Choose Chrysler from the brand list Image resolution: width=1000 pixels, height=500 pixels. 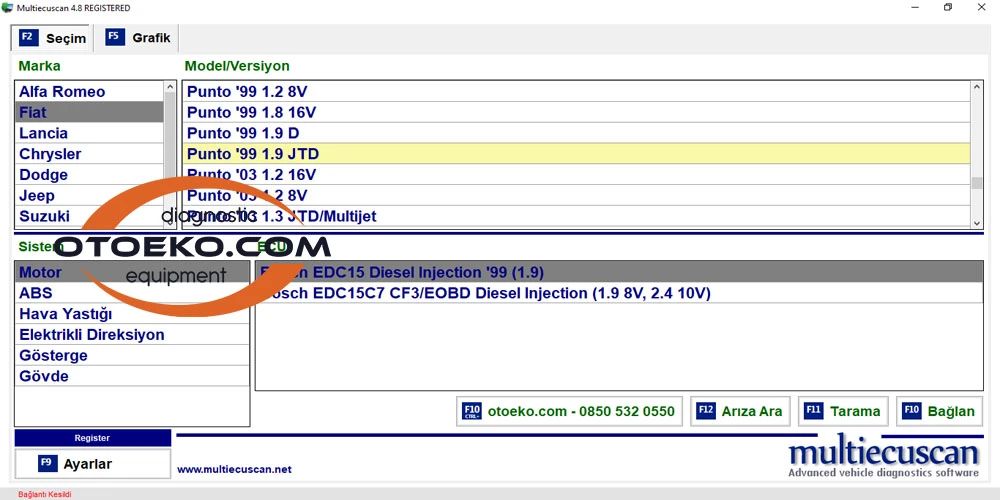click(89, 154)
